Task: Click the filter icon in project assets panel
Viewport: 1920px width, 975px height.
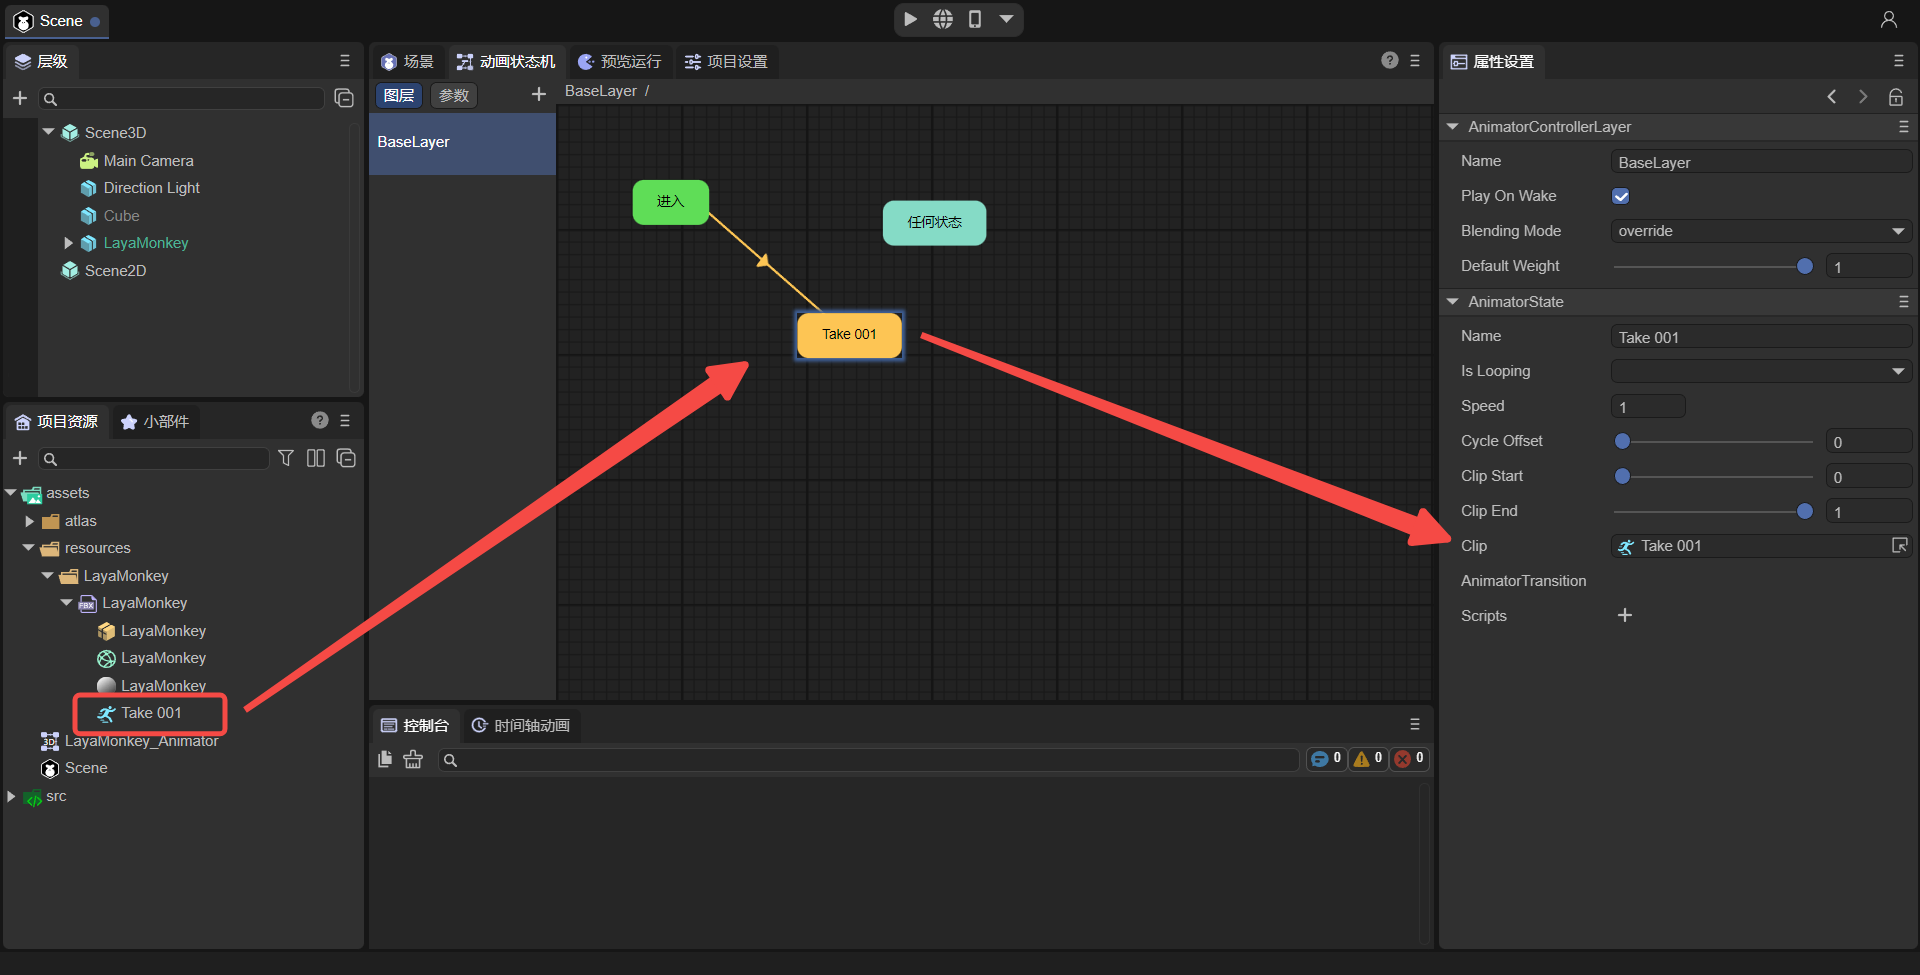Action: (286, 458)
